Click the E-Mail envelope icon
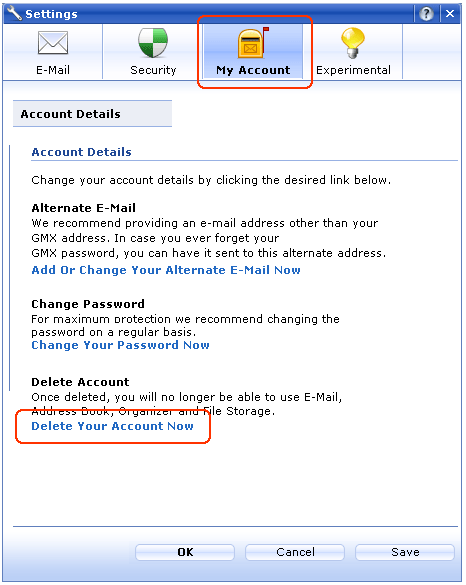Image resolution: width=466 pixels, height=585 pixels. click(53, 43)
